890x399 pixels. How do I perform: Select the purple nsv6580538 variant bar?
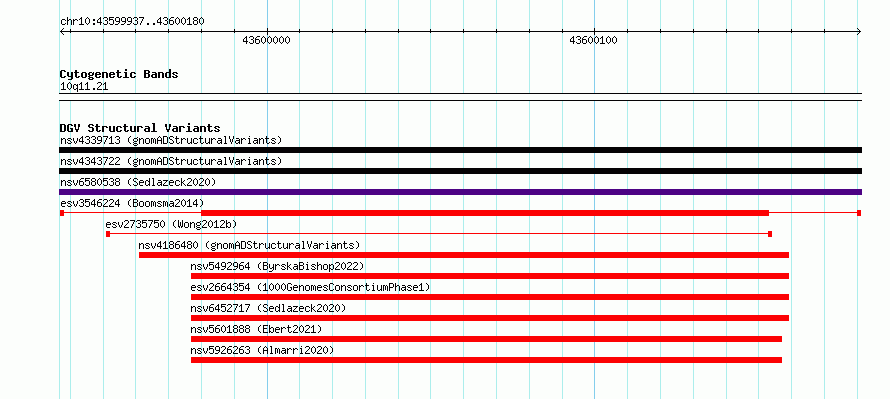(x=460, y=192)
